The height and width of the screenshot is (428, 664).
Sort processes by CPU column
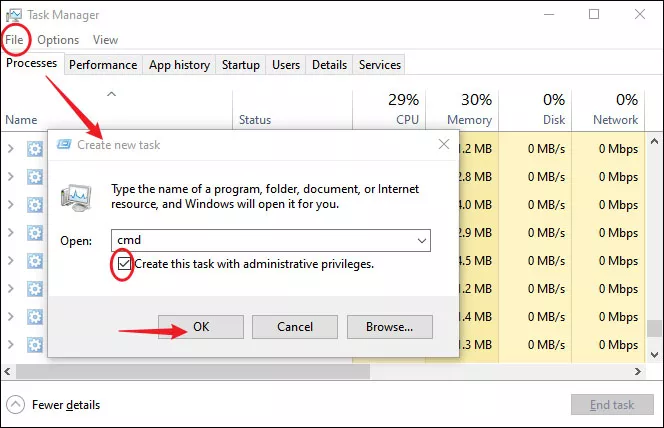coord(389,110)
